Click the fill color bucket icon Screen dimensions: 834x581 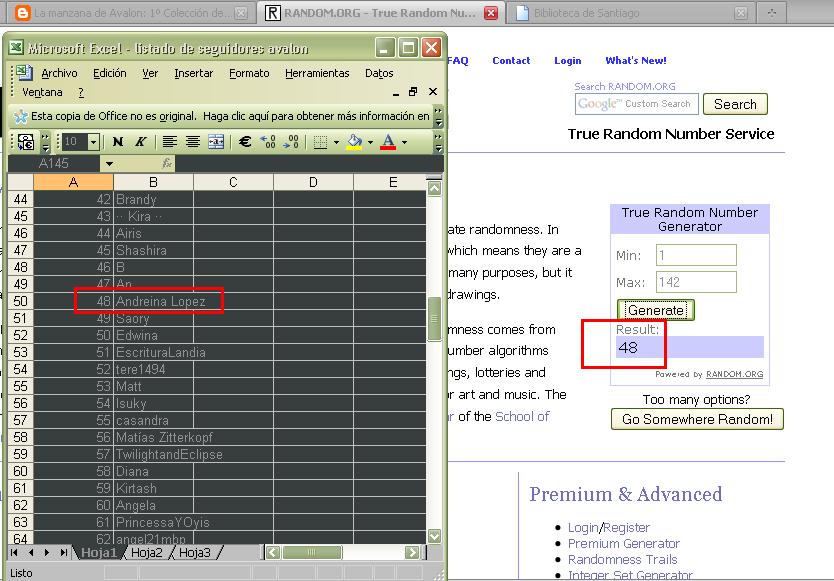click(354, 142)
